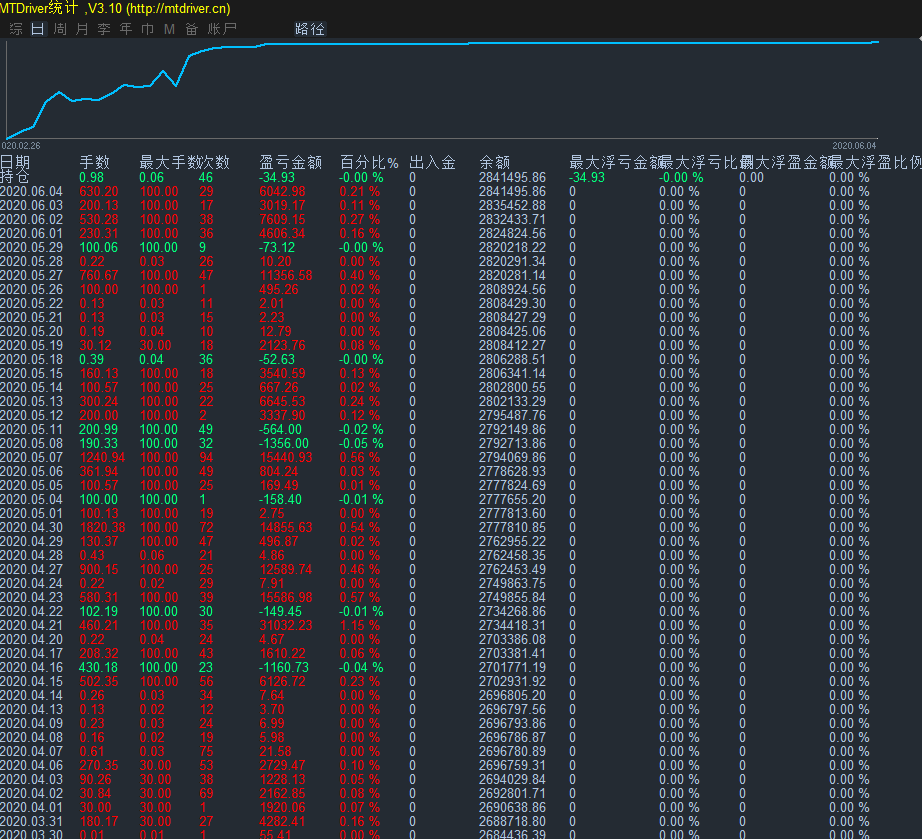Viewport: 922px width, 839px height.
Task: Click profit value 11356.58
Action: (286, 276)
